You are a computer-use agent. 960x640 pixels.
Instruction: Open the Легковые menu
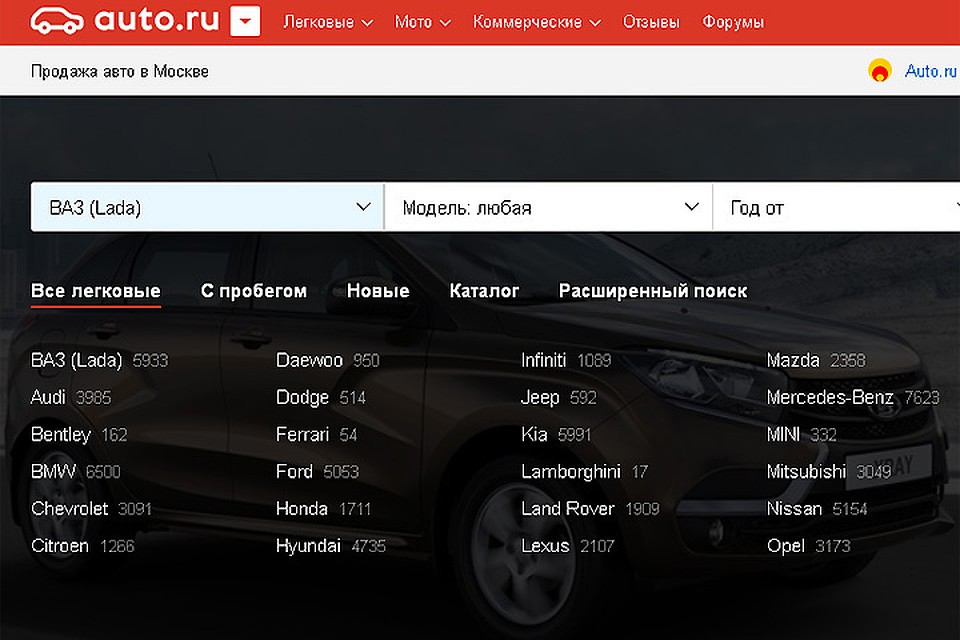(x=328, y=23)
